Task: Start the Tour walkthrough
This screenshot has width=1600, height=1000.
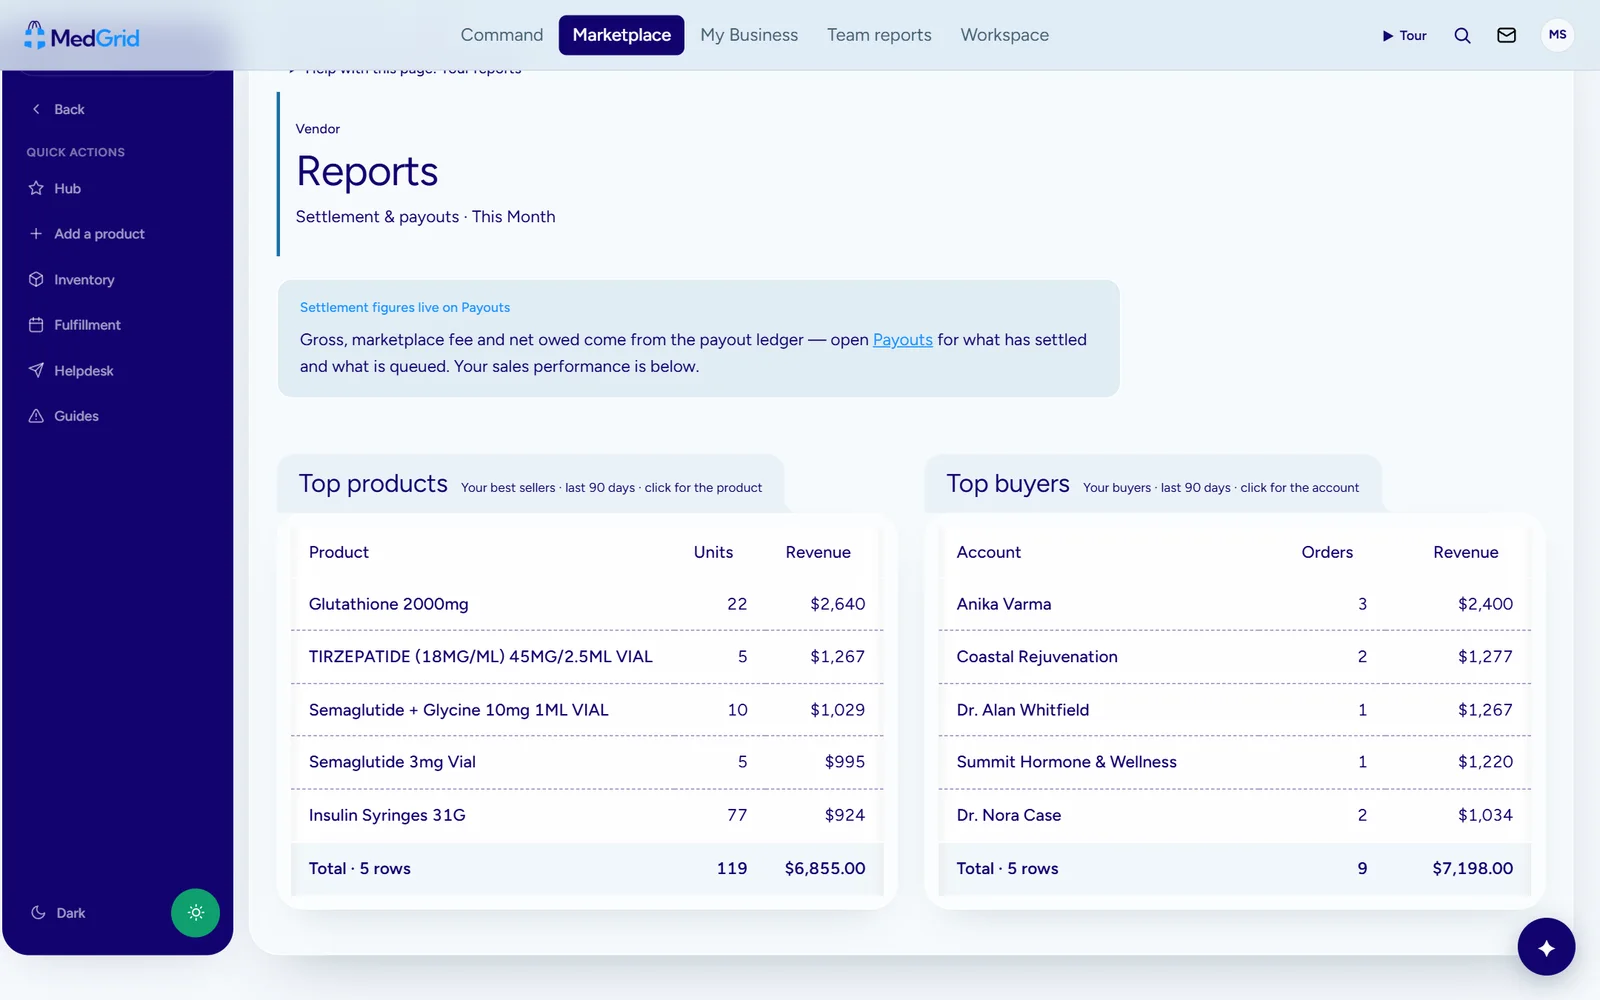Action: click(x=1404, y=35)
